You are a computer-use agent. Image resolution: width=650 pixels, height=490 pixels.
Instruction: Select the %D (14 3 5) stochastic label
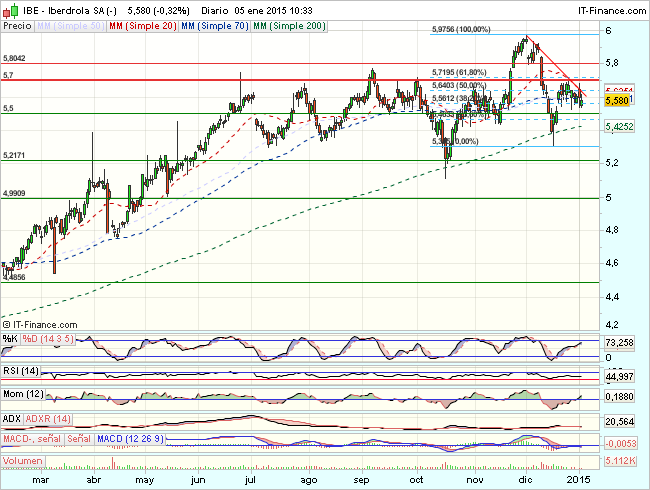point(48,339)
